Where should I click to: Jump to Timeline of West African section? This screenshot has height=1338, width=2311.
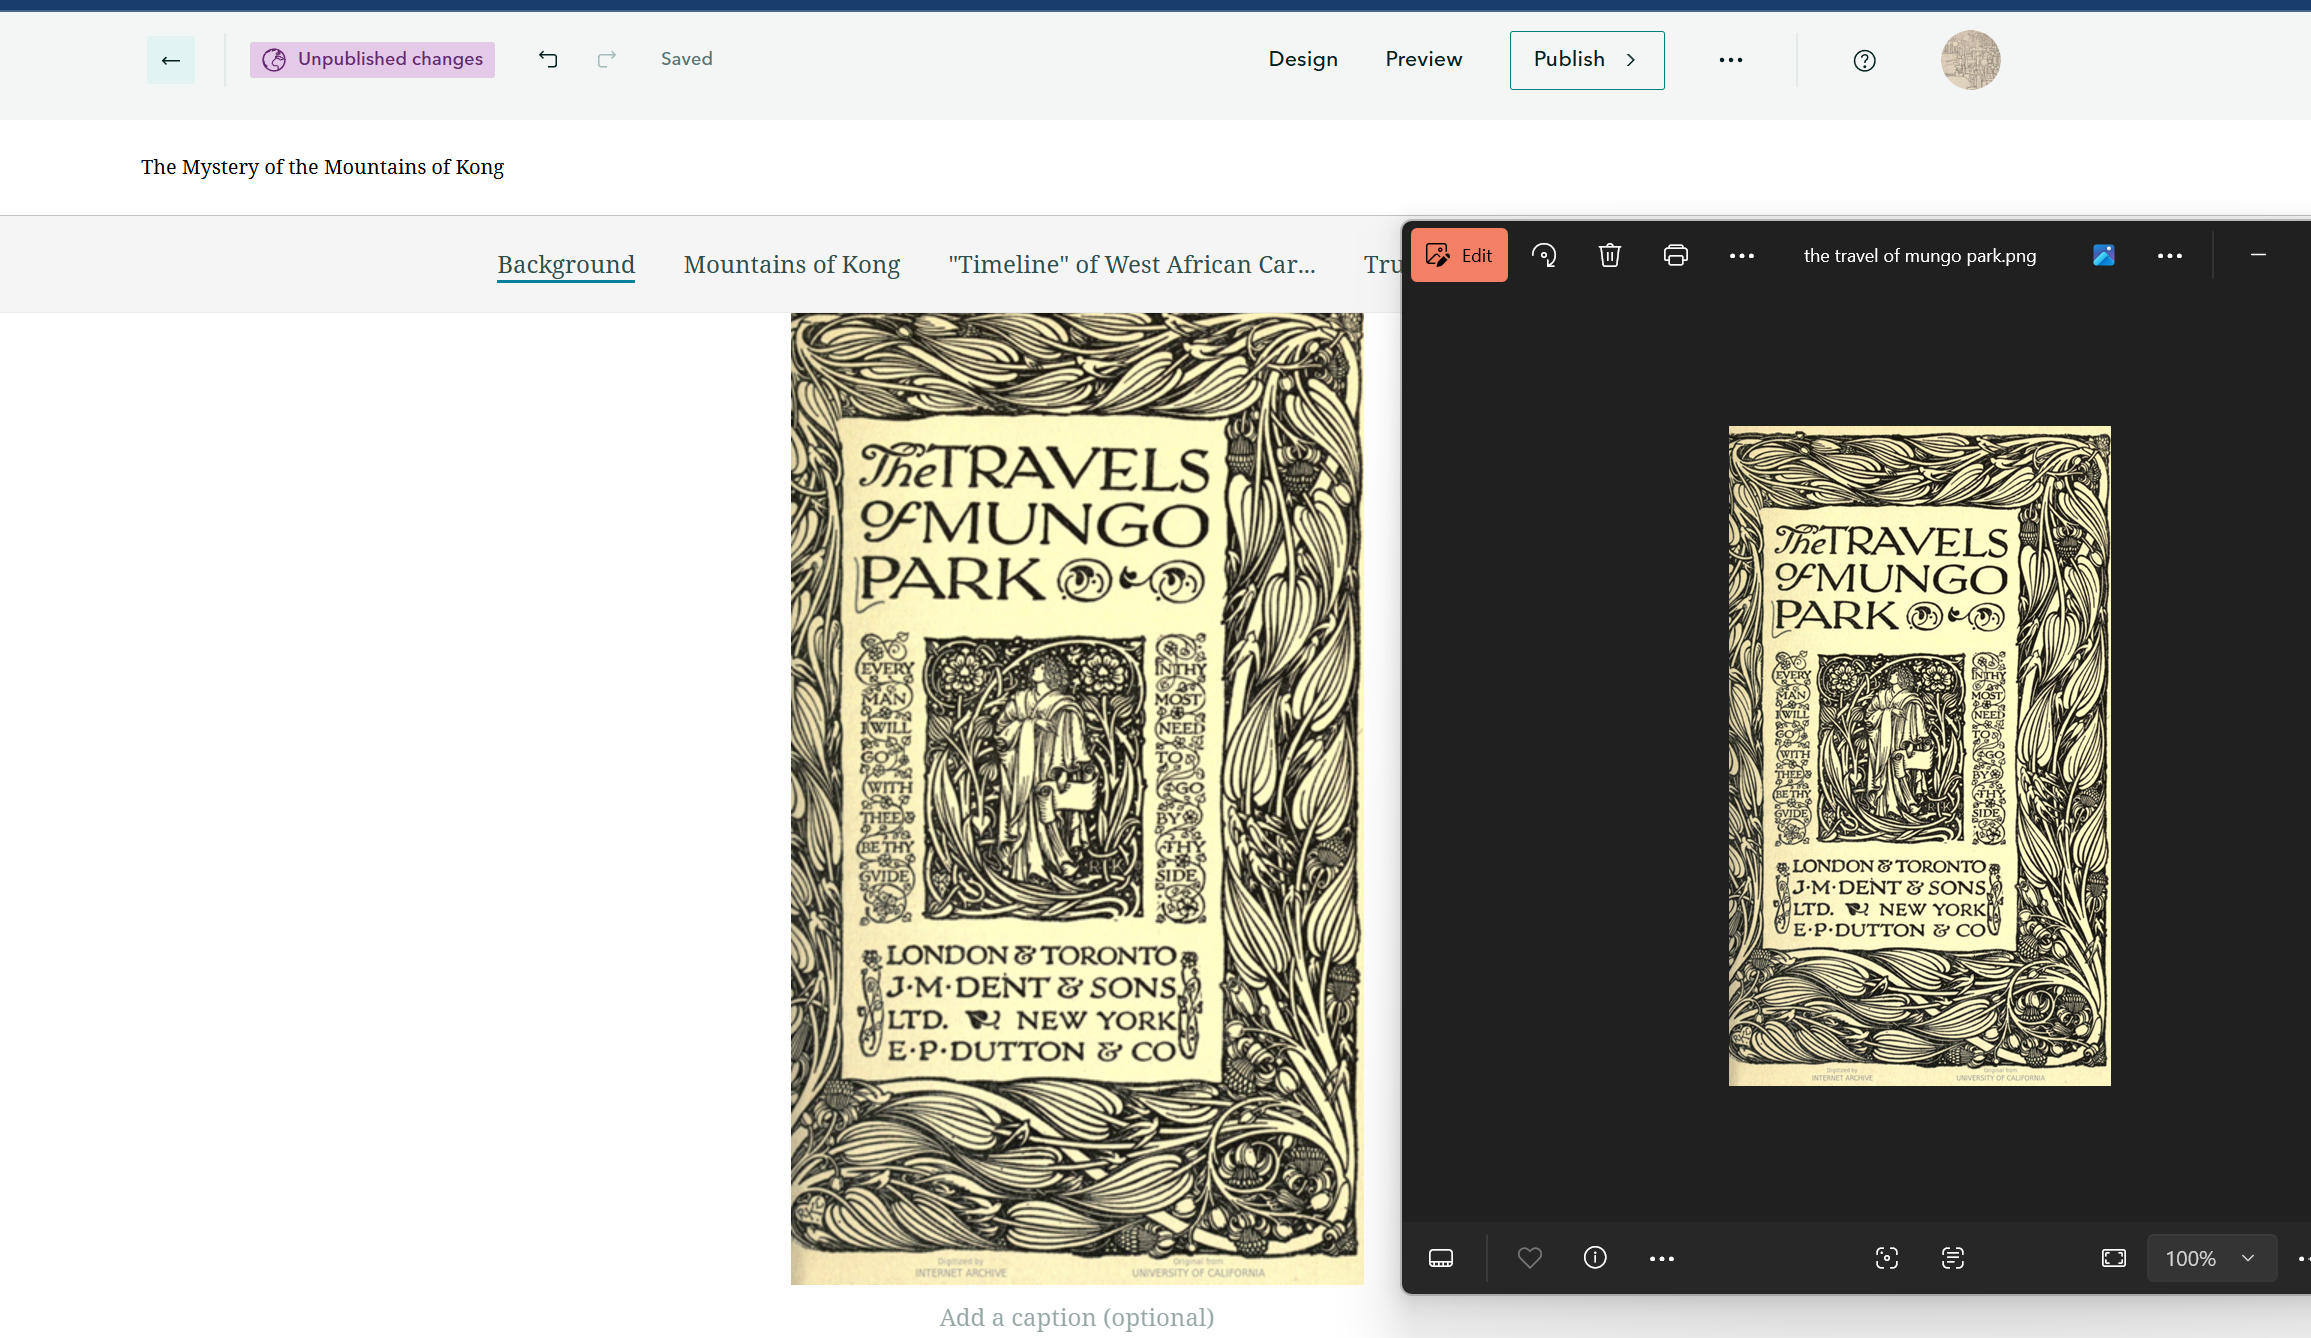coord(1132,265)
